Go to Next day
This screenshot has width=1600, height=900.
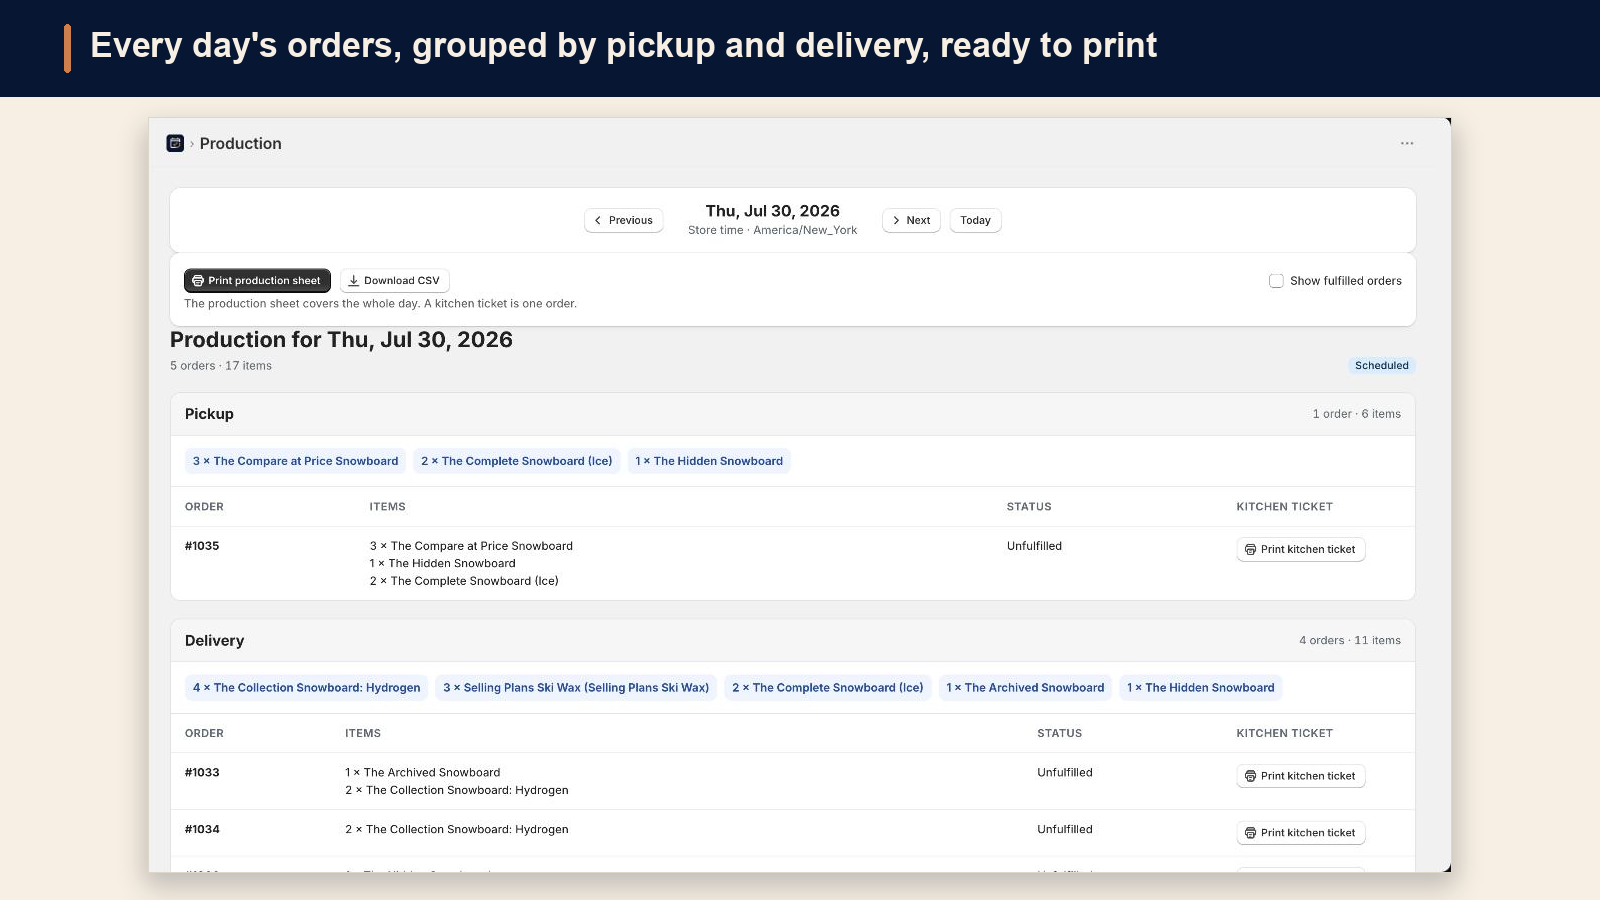click(911, 220)
